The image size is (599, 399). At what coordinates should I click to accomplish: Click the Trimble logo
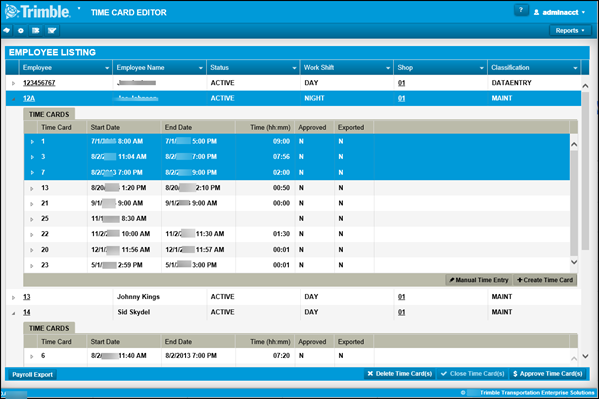tap(37, 11)
